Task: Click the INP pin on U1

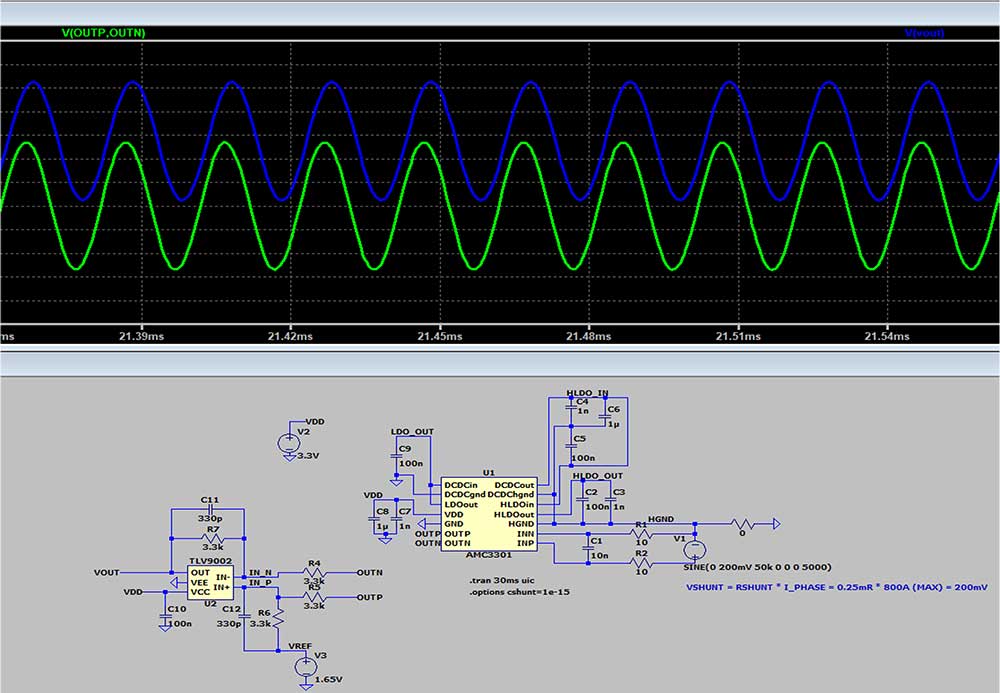Action: 526,543
